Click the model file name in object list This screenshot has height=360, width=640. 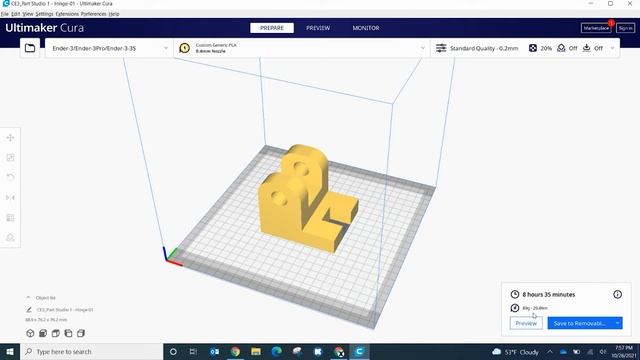click(x=65, y=310)
